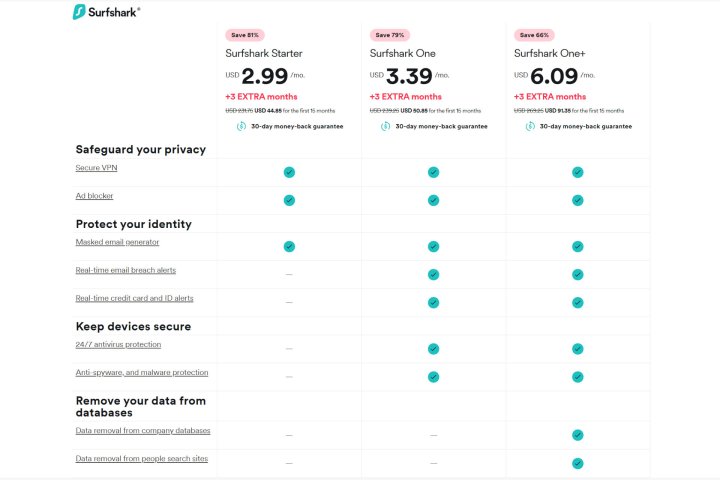
Task: Click the Save 66% badge
Action: pos(533,35)
